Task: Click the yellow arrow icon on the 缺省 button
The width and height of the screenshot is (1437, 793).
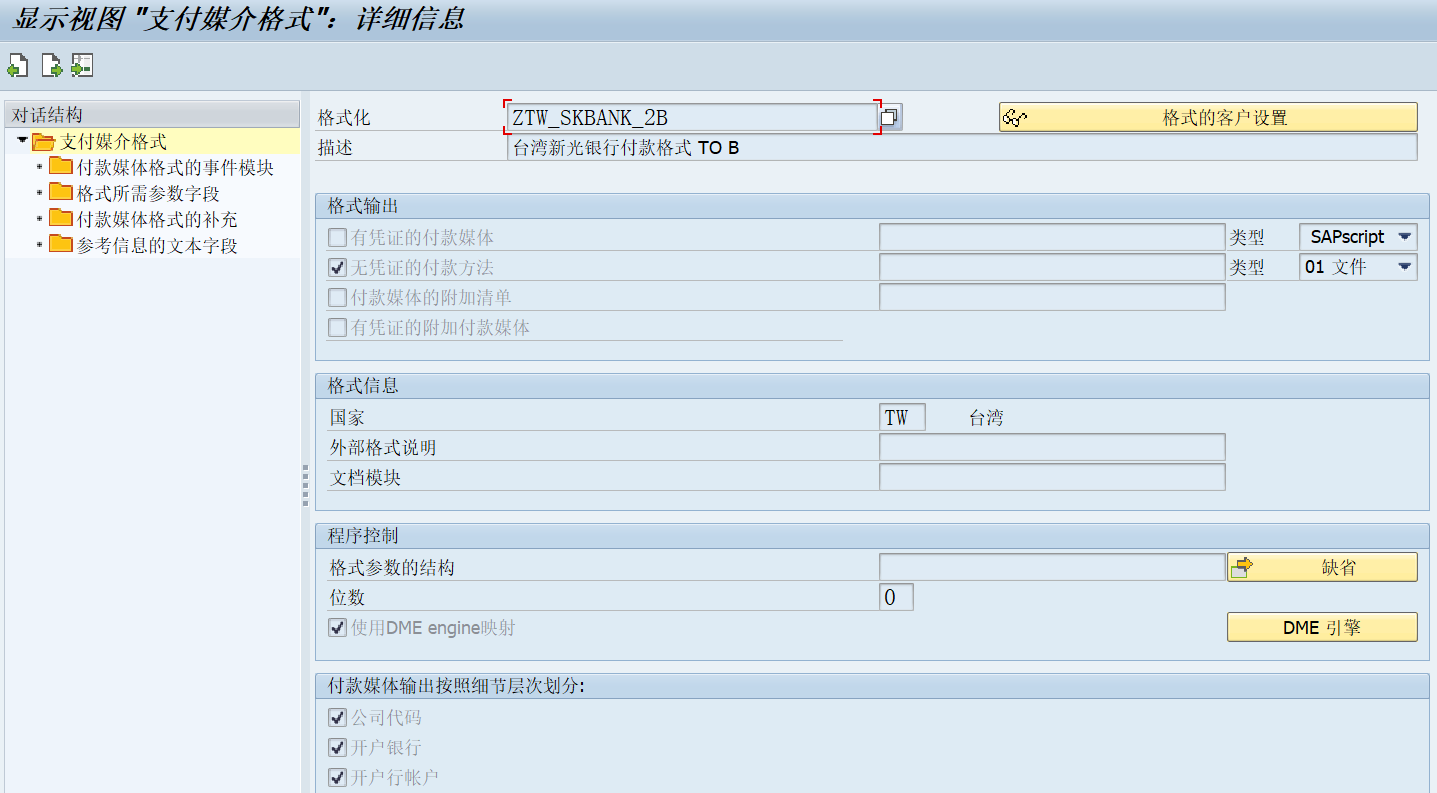Action: point(1243,566)
